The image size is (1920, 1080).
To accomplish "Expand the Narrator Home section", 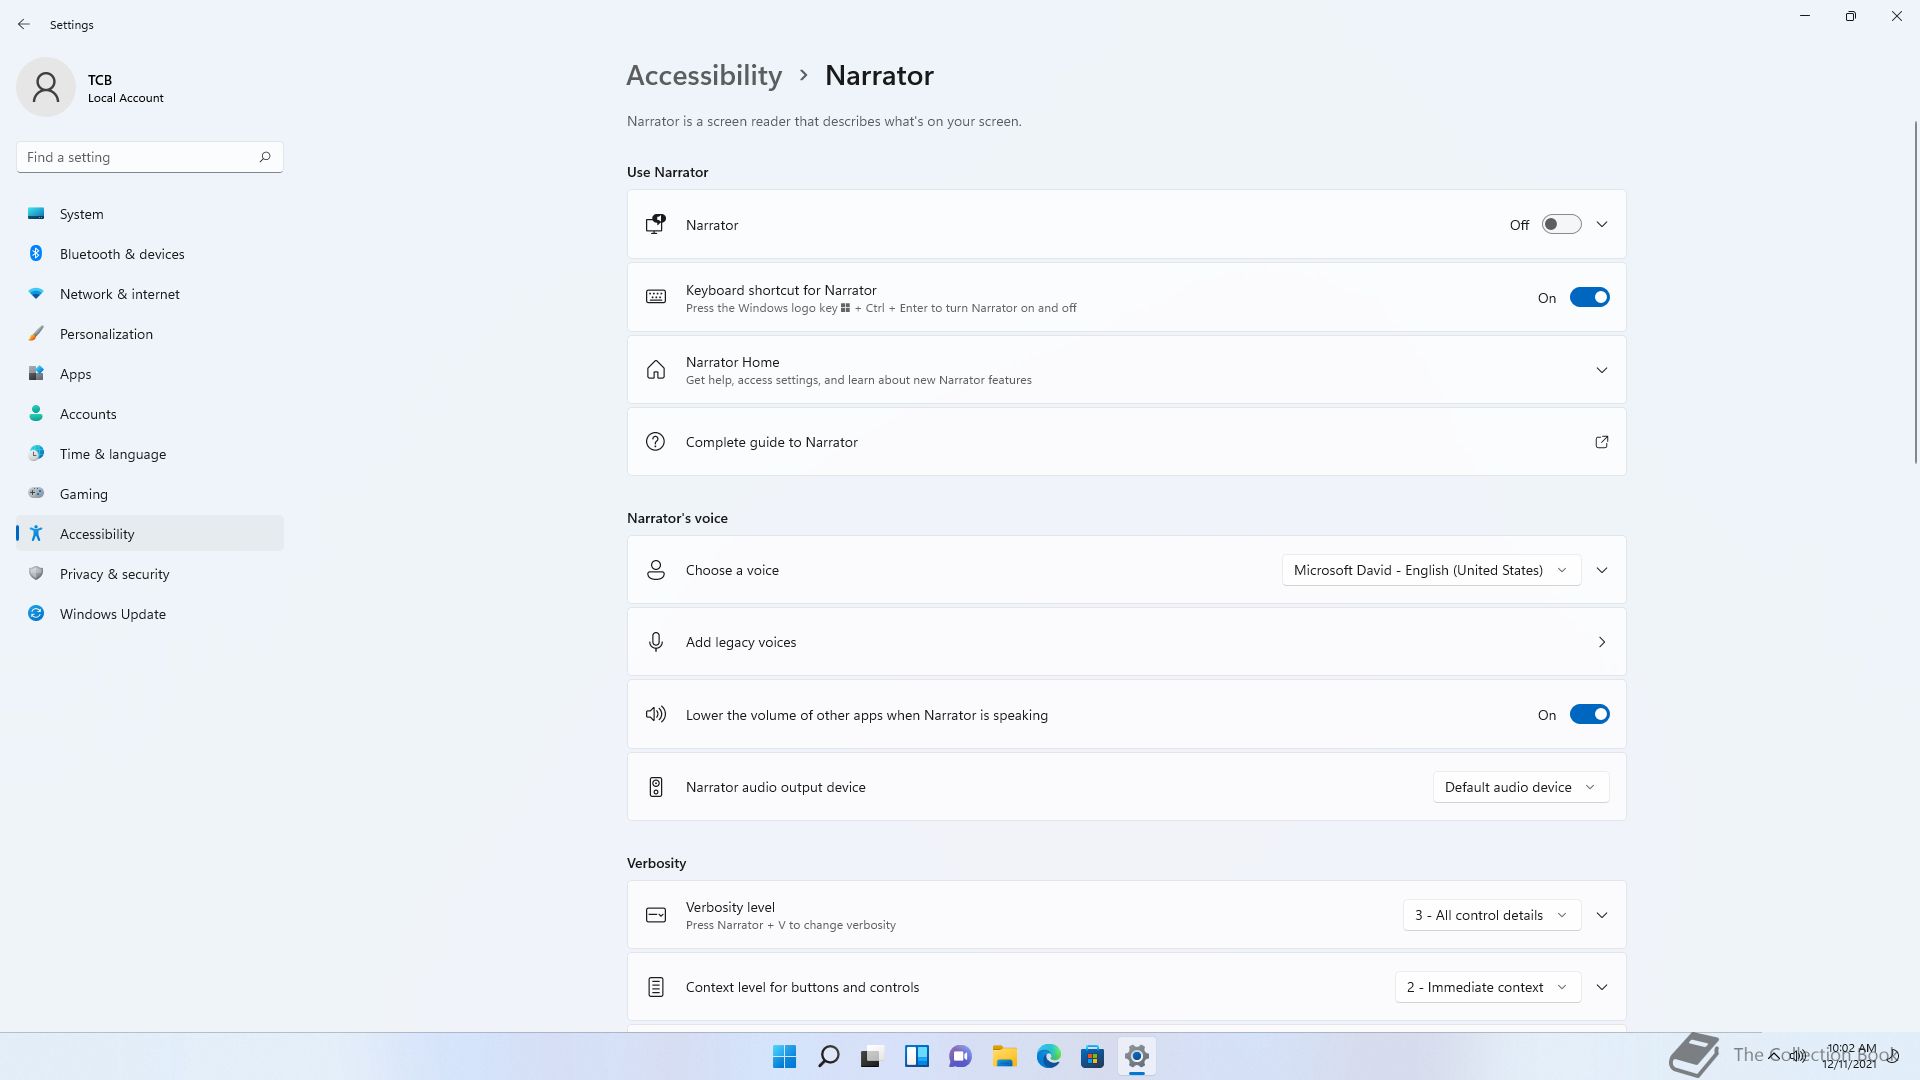I will 1601,370.
